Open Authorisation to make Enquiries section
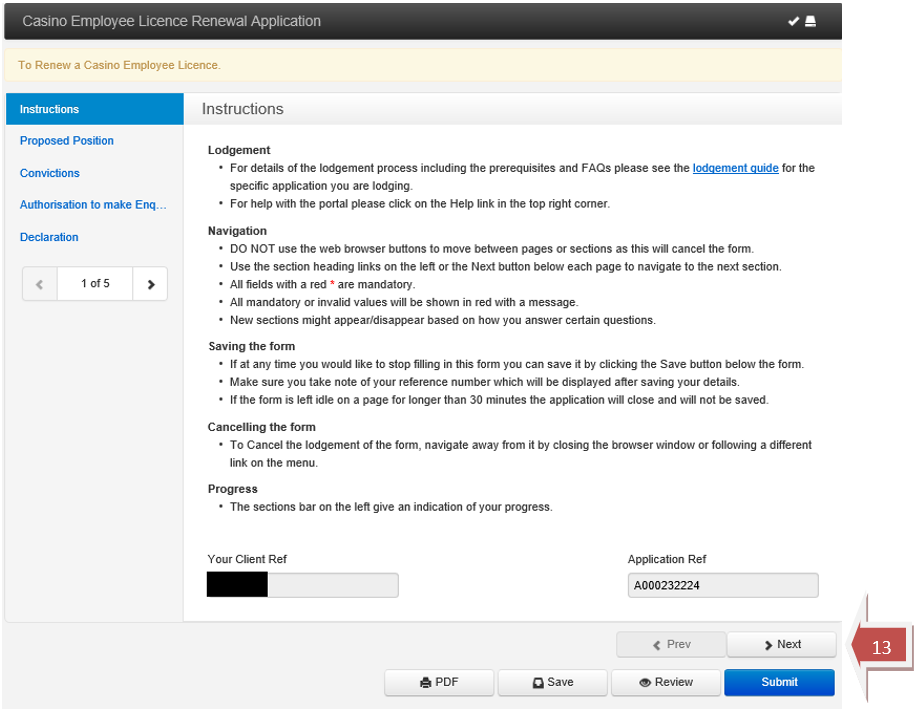The width and height of the screenshot is (916, 713). pyautogui.click(x=93, y=205)
